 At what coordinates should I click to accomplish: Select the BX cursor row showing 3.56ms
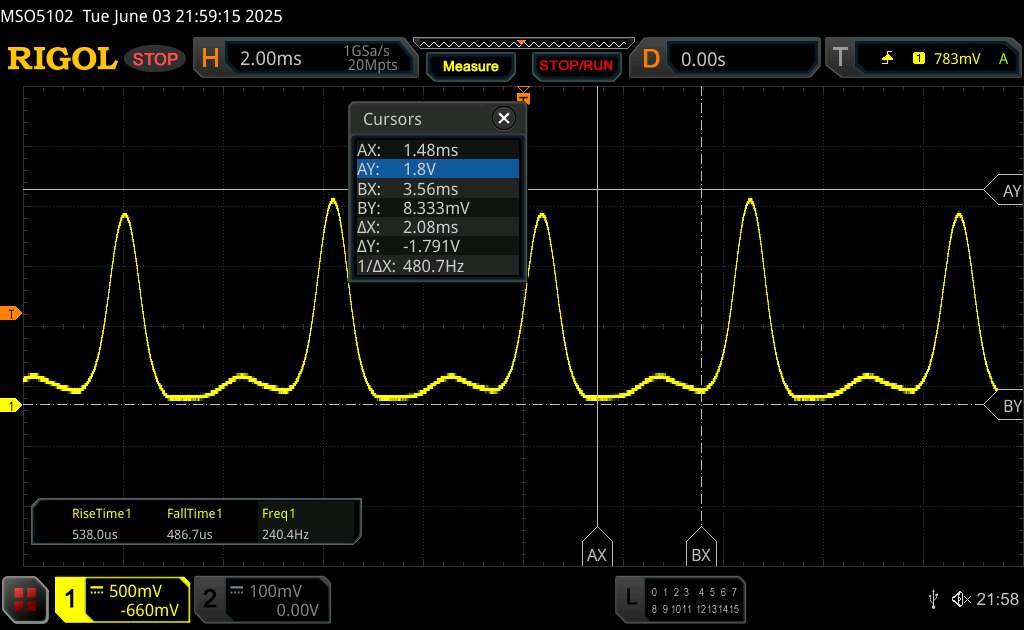pos(437,188)
